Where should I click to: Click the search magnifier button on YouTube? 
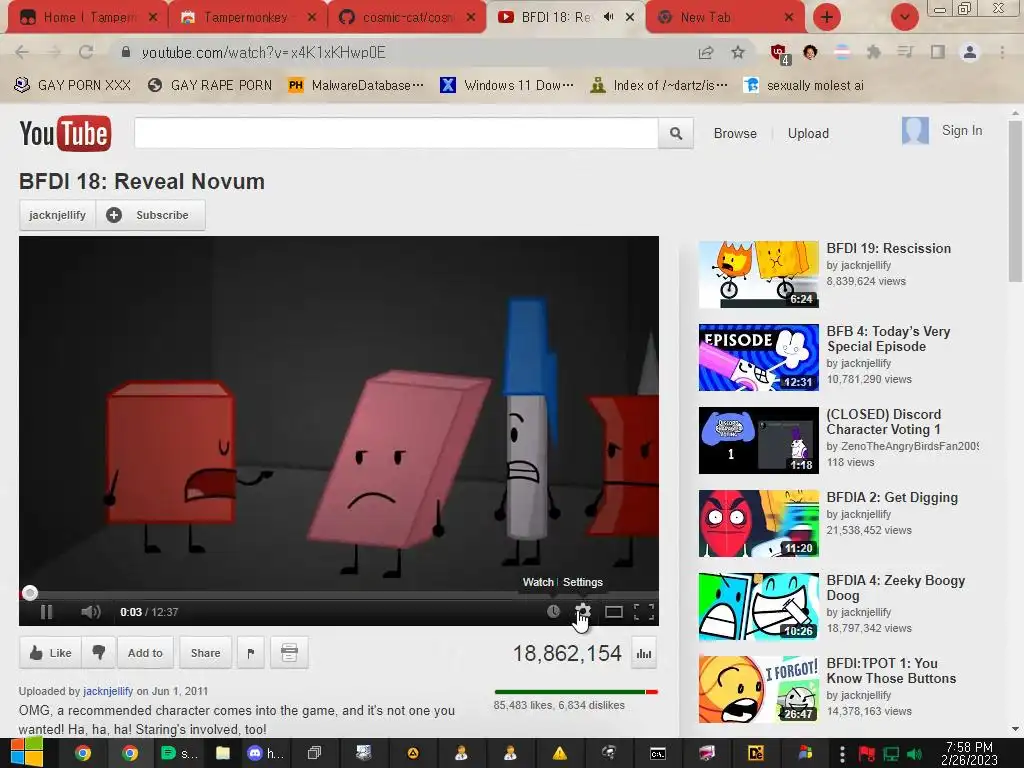pos(676,133)
